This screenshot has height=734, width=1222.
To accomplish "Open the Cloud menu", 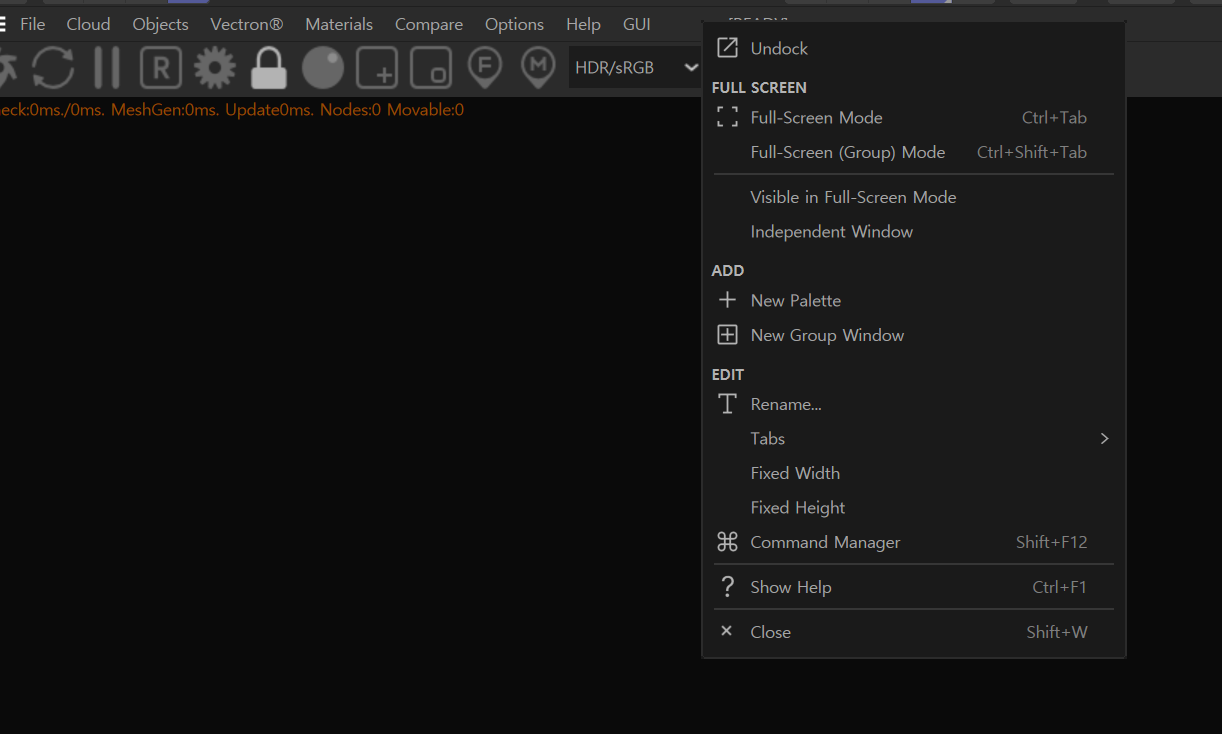I will (89, 24).
